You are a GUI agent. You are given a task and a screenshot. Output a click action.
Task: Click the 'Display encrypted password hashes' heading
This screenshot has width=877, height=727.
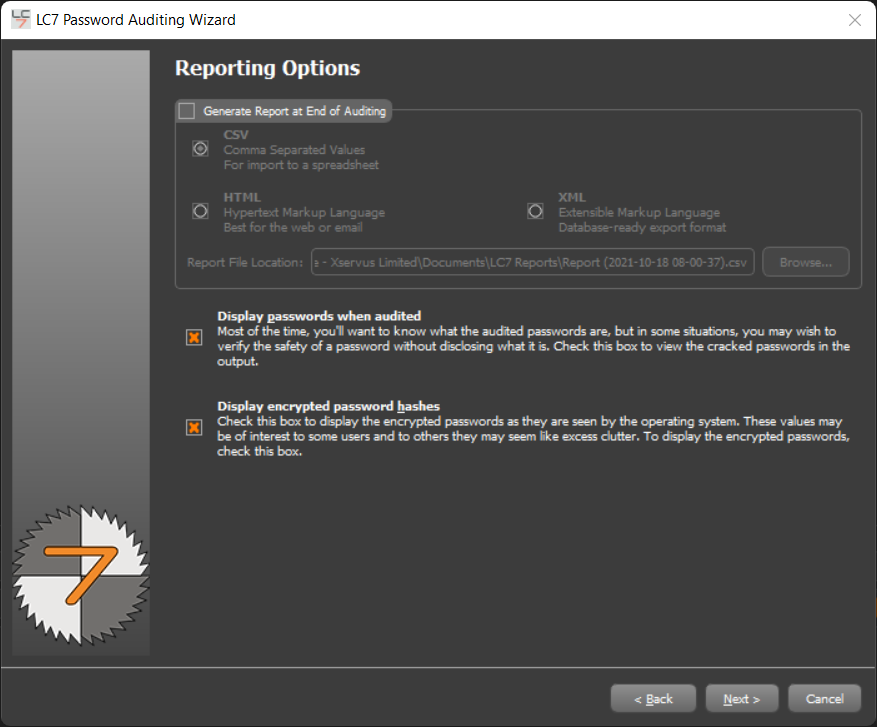(328, 407)
